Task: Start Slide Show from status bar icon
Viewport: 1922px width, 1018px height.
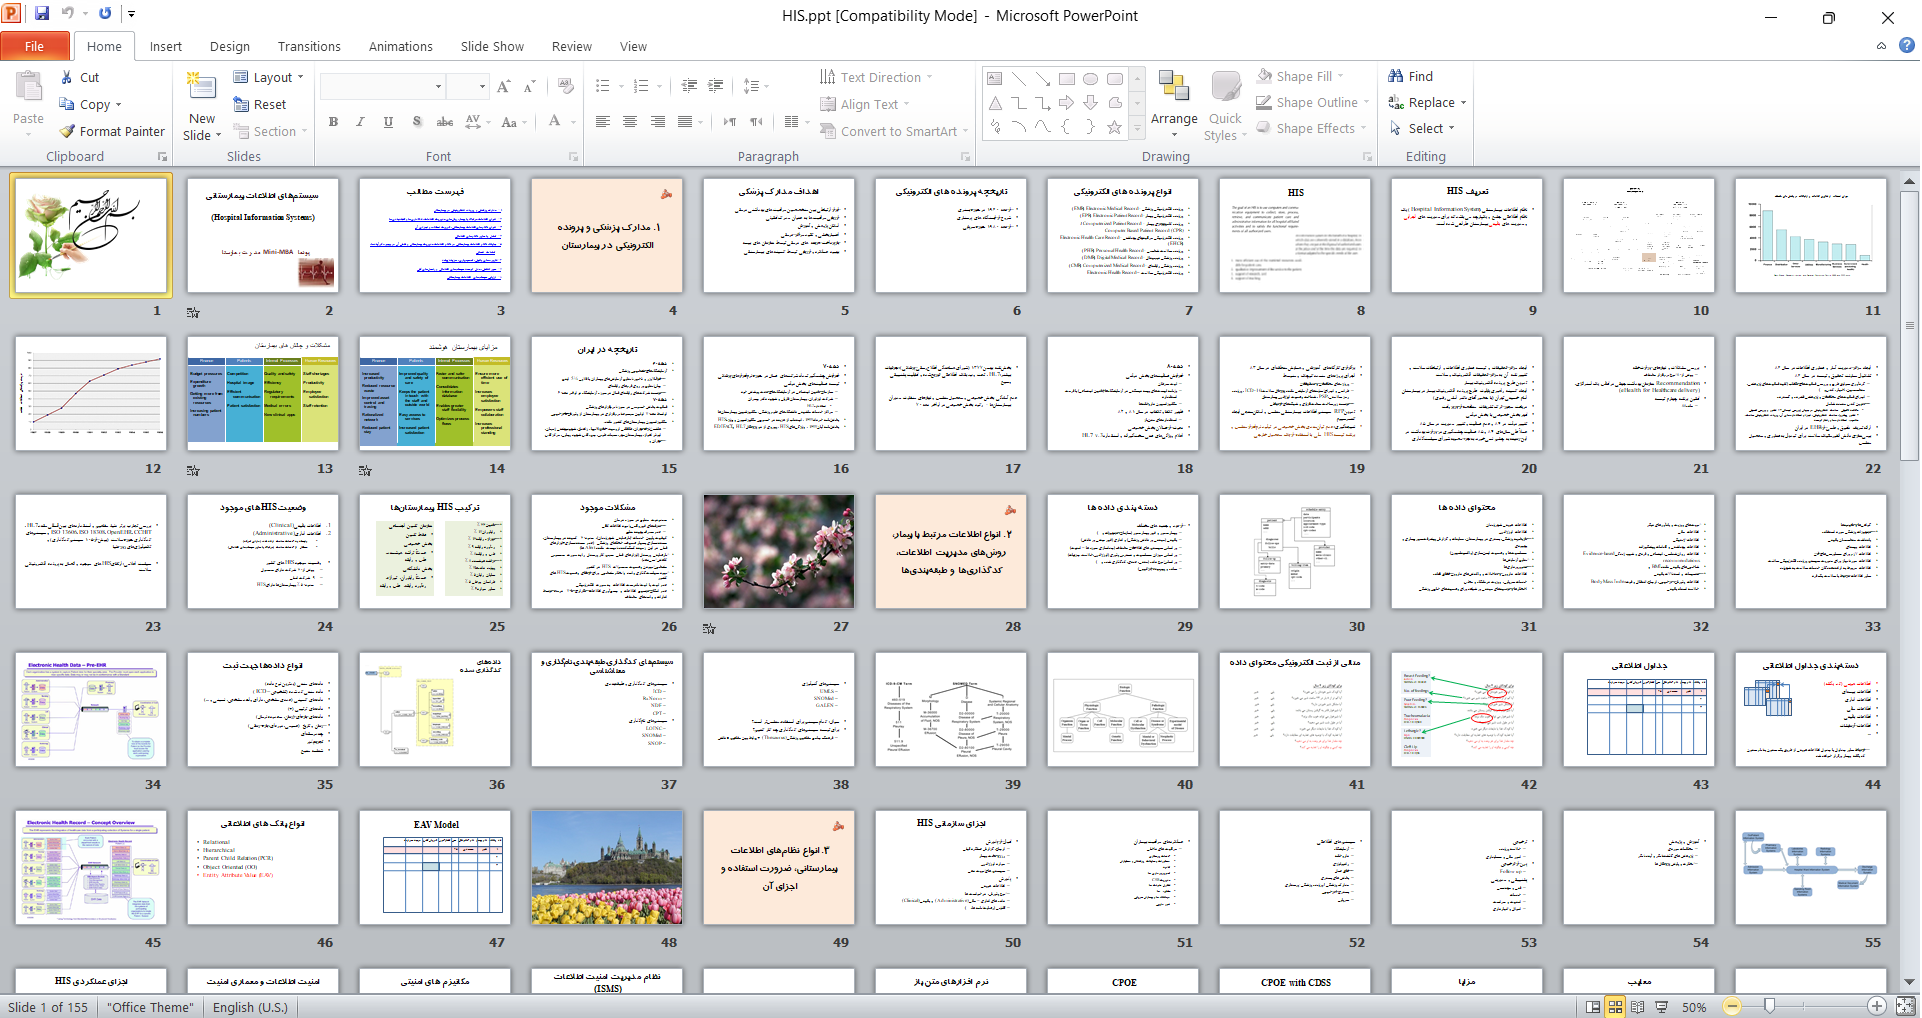Action: click(1661, 1007)
